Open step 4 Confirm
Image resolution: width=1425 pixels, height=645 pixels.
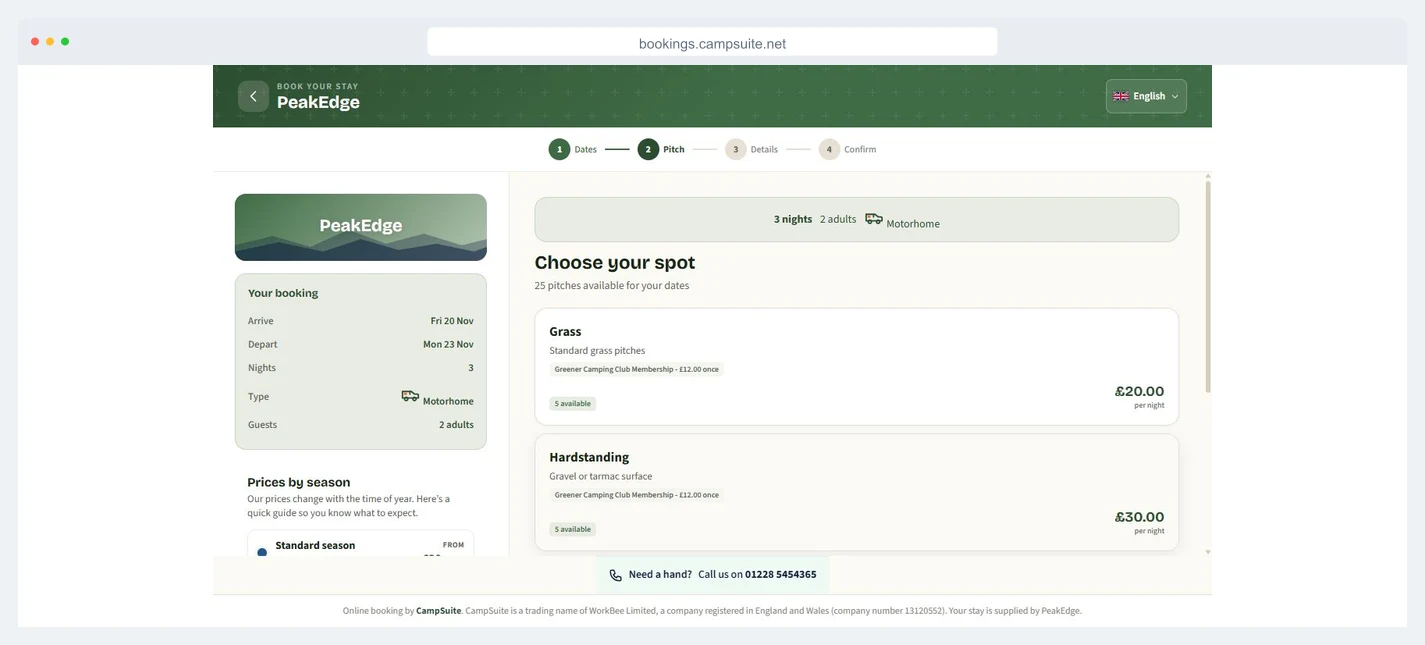847,149
